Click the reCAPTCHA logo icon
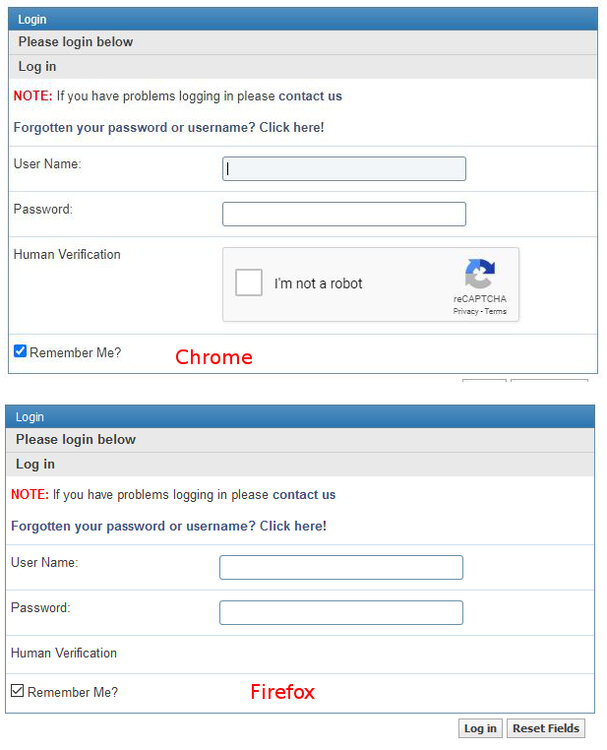The width and height of the screenshot is (607, 750). pos(480,273)
